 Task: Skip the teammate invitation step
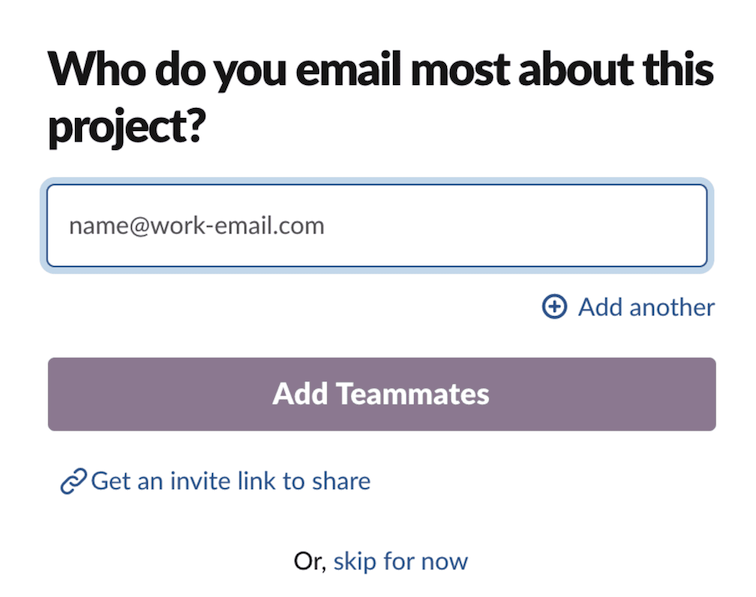(401, 562)
